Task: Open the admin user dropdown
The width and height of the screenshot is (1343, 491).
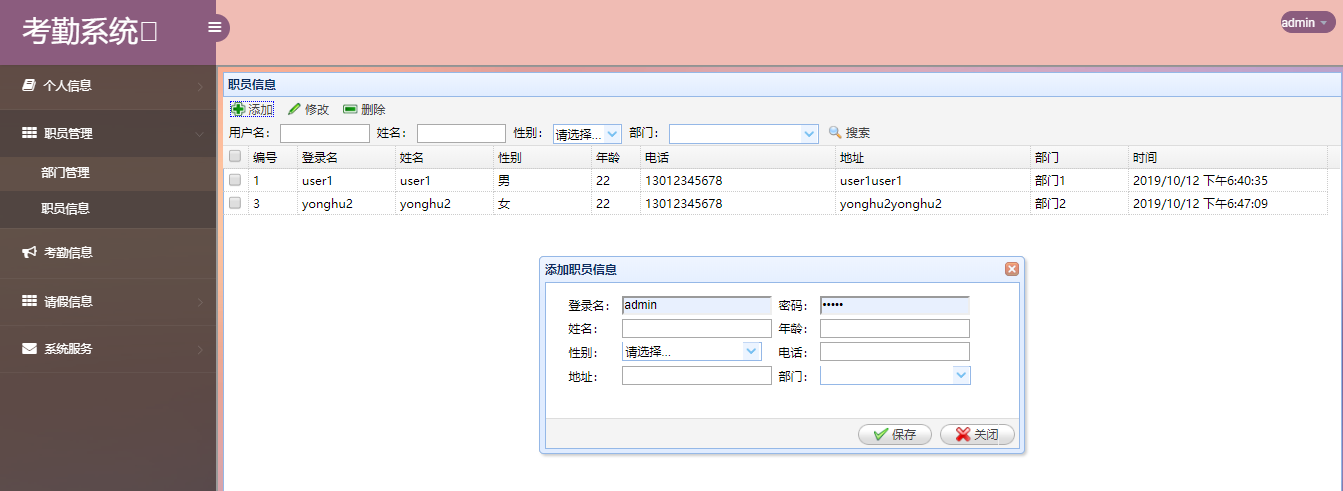Action: [1308, 22]
